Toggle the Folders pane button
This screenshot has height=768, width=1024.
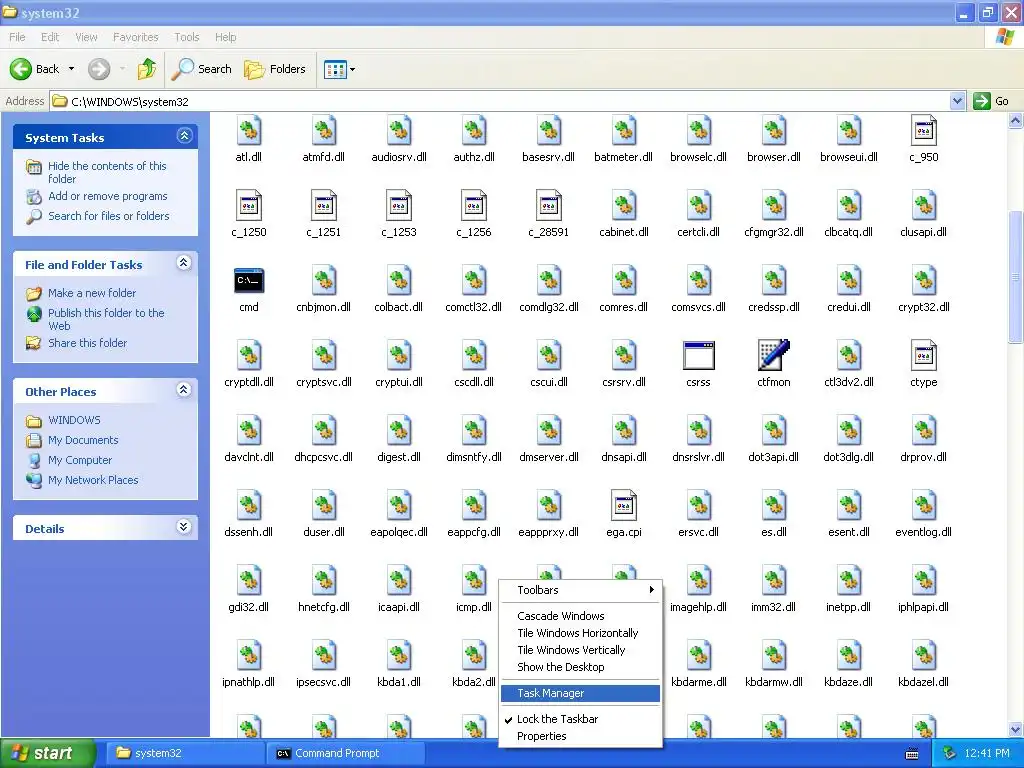[x=275, y=69]
